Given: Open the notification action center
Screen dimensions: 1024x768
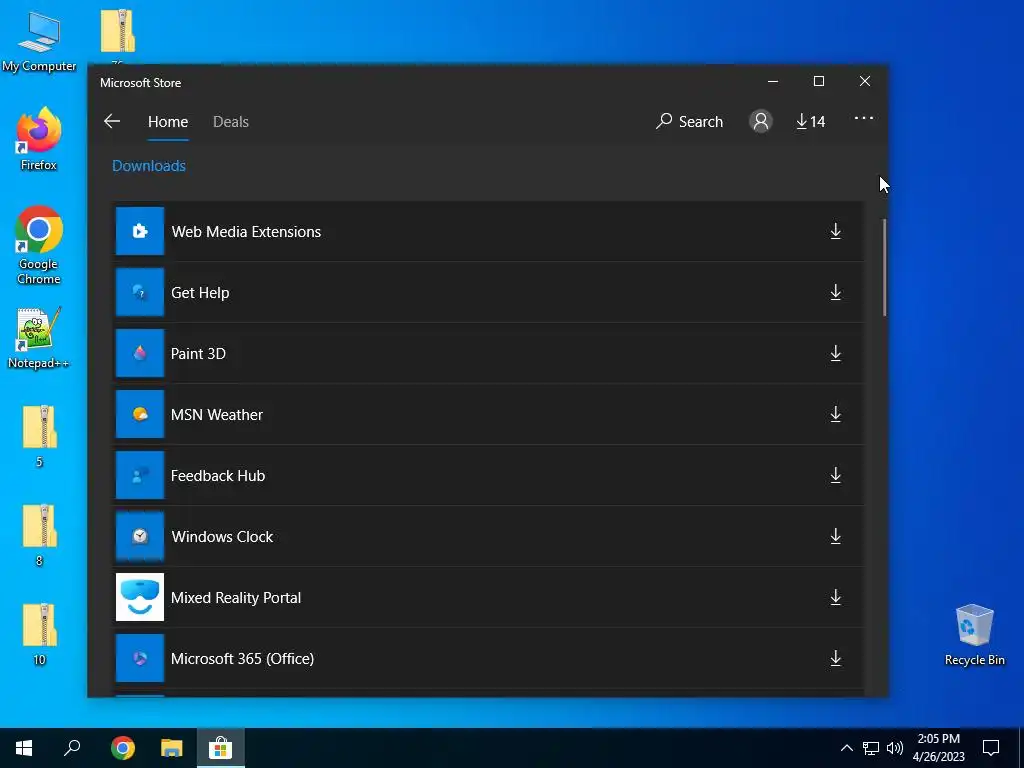Looking at the screenshot, I should tap(991, 748).
